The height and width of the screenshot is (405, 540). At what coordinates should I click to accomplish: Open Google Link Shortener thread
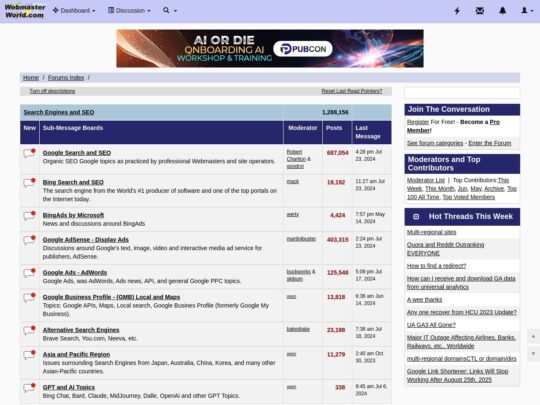coord(457,375)
